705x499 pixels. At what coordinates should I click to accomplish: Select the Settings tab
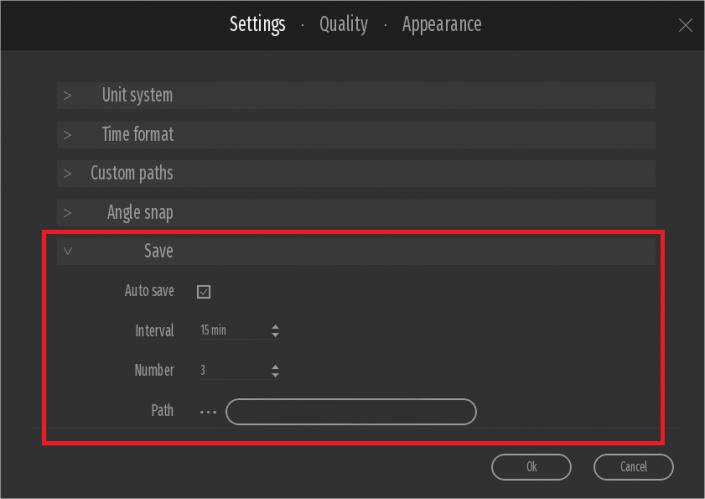tap(257, 24)
